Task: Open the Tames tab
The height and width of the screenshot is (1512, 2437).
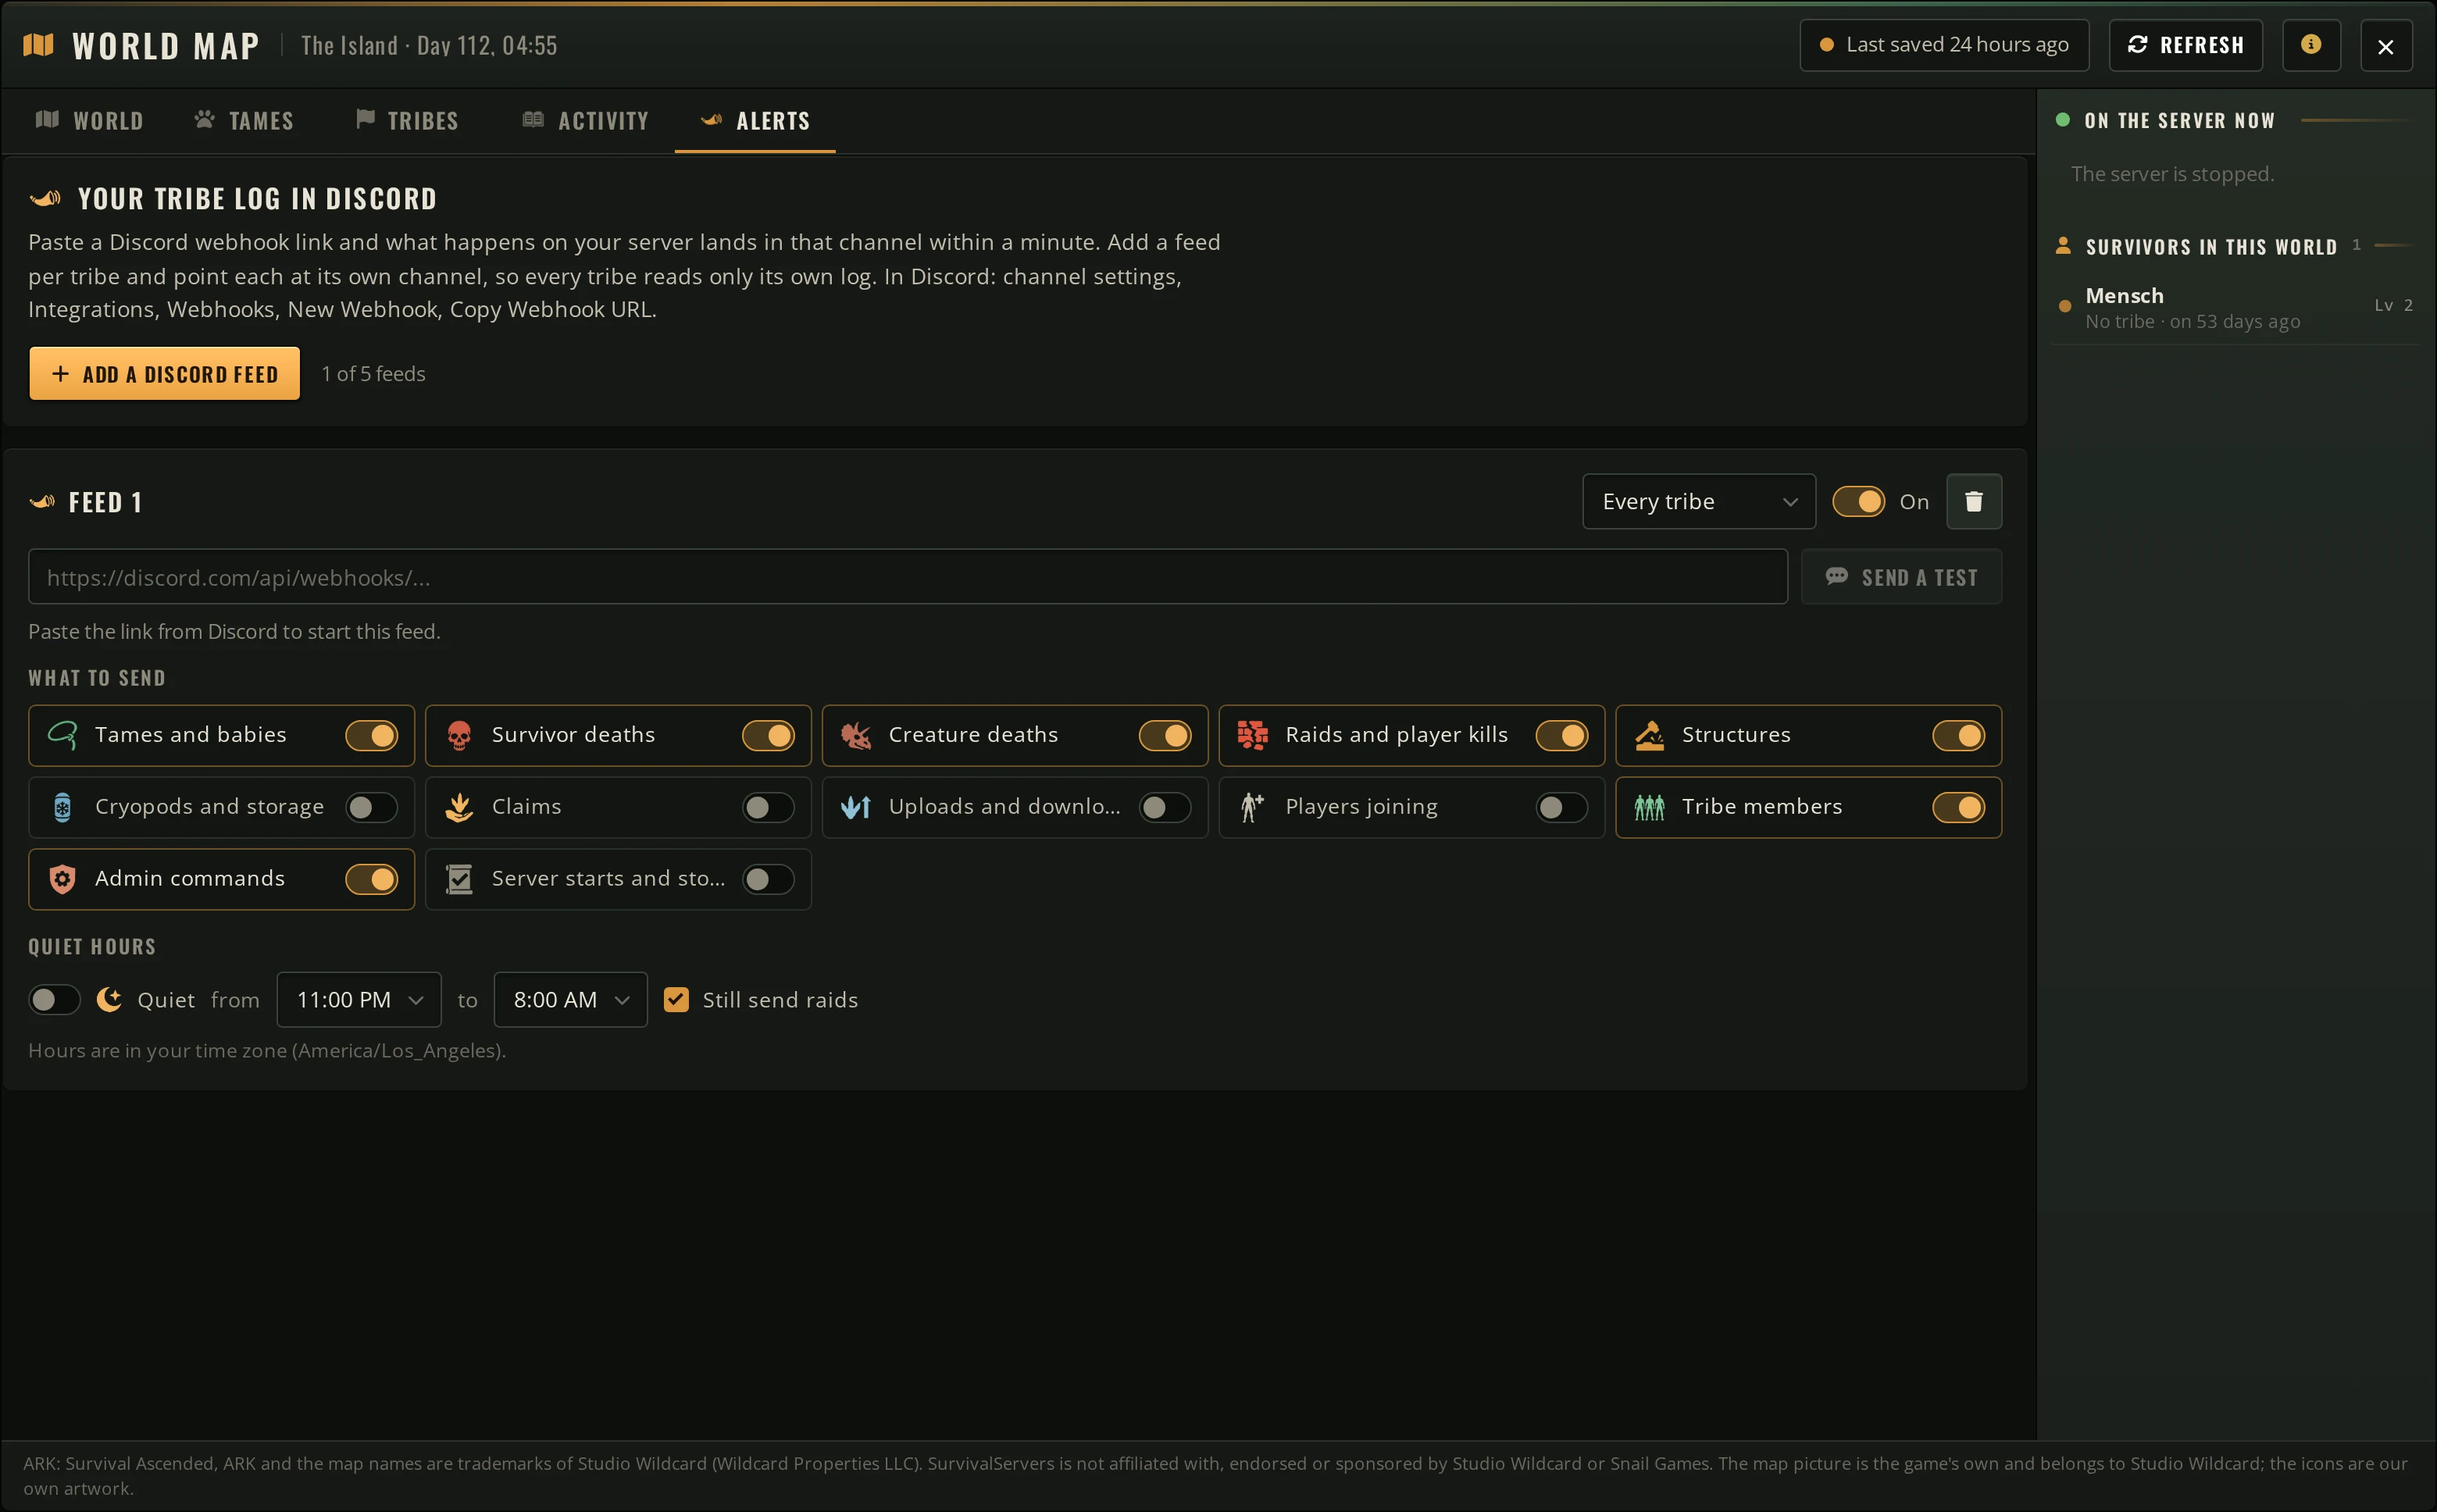Action: point(244,121)
